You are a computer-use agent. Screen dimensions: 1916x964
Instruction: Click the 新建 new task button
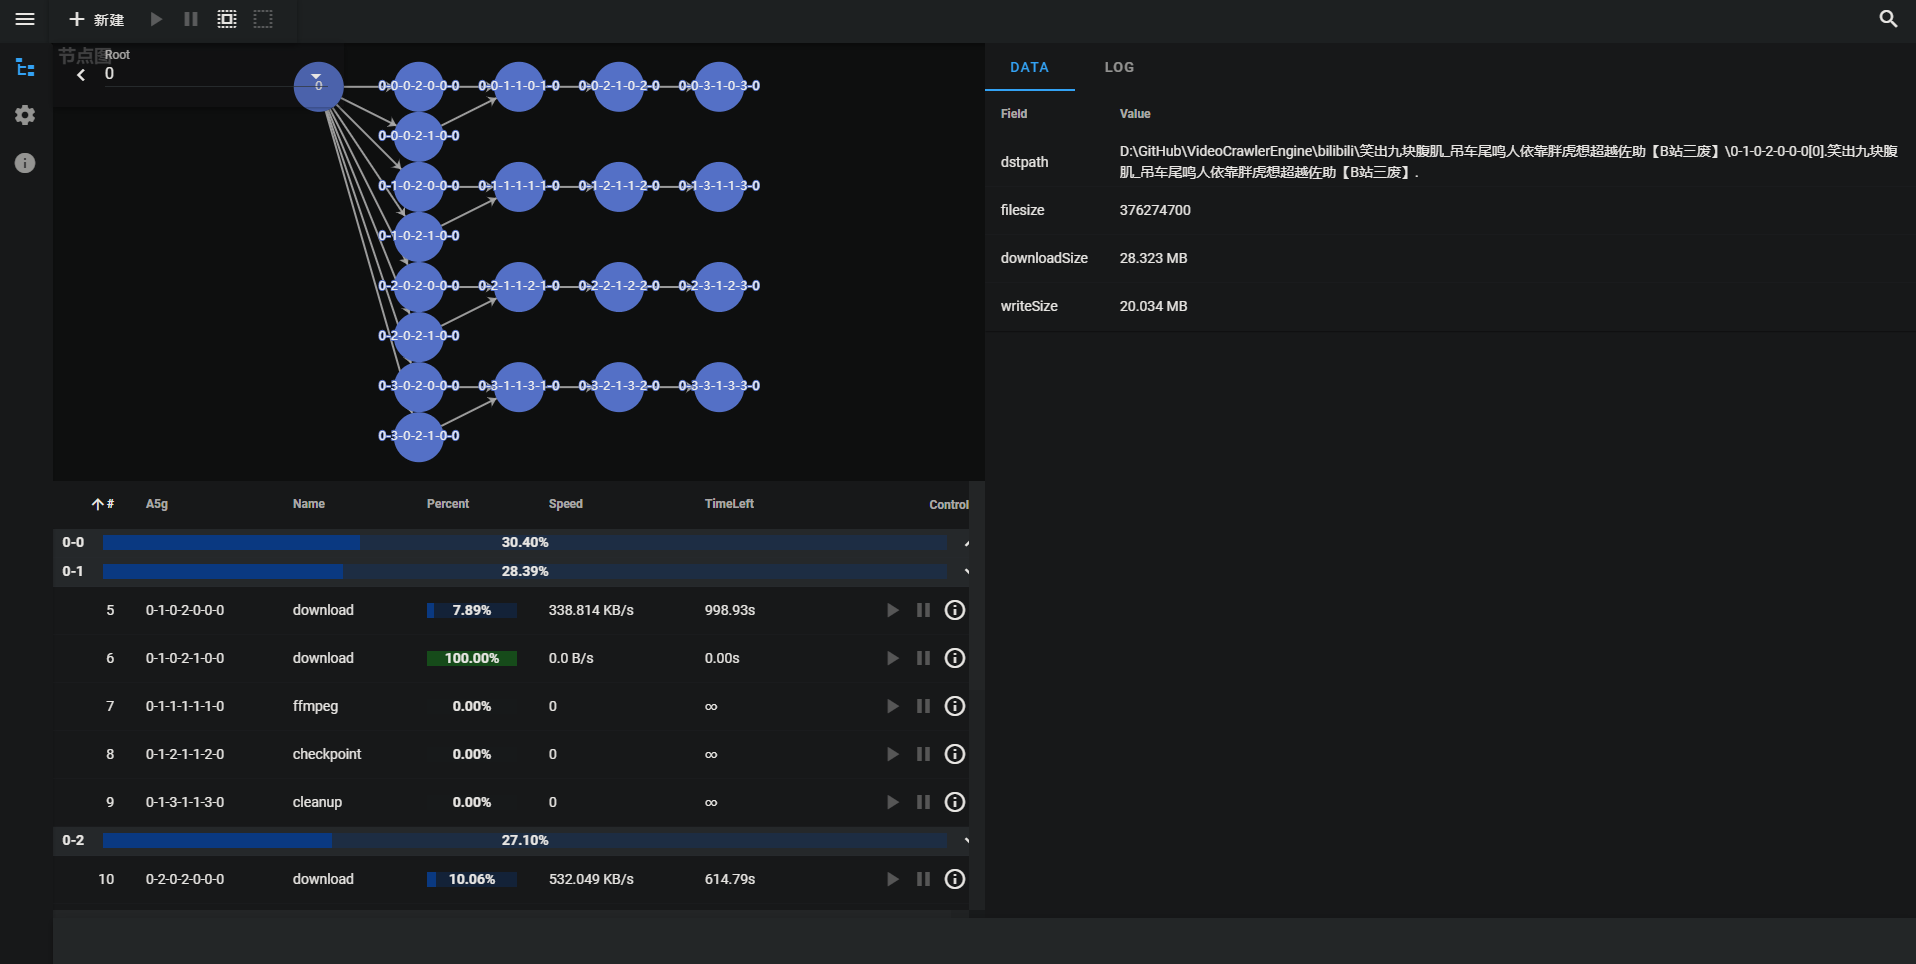[97, 19]
